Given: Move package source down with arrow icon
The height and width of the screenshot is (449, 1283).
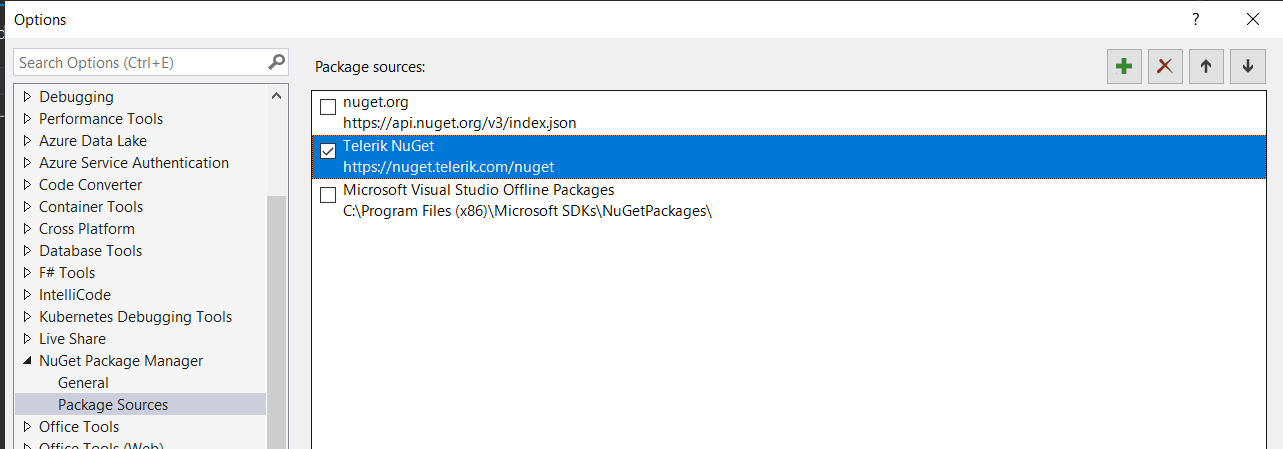Looking at the screenshot, I should point(1247,66).
